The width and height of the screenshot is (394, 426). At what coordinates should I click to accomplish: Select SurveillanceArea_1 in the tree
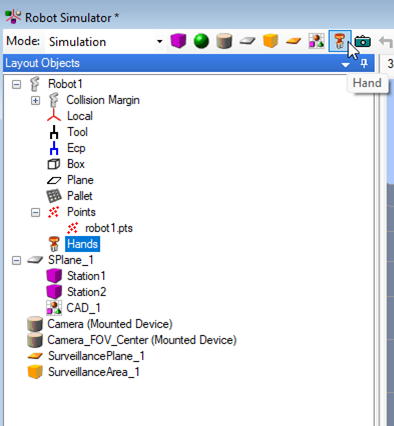pyautogui.click(x=94, y=372)
